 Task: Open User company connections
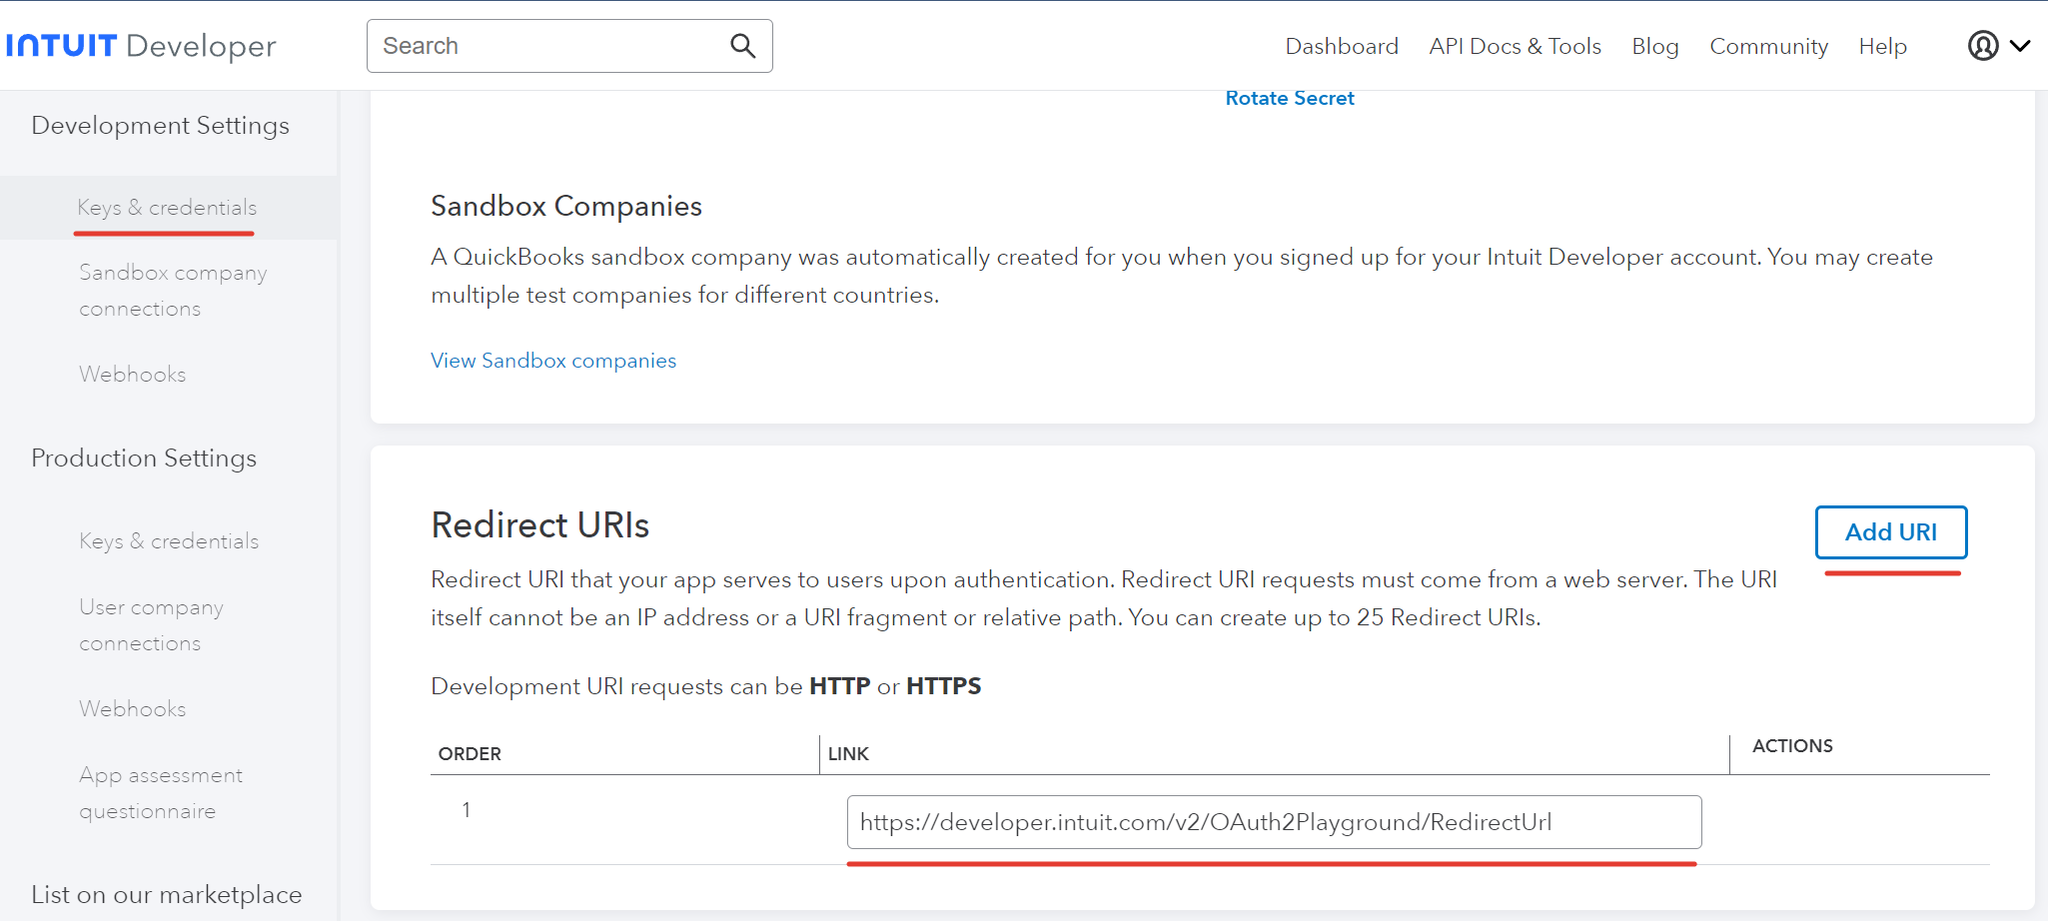point(151,625)
